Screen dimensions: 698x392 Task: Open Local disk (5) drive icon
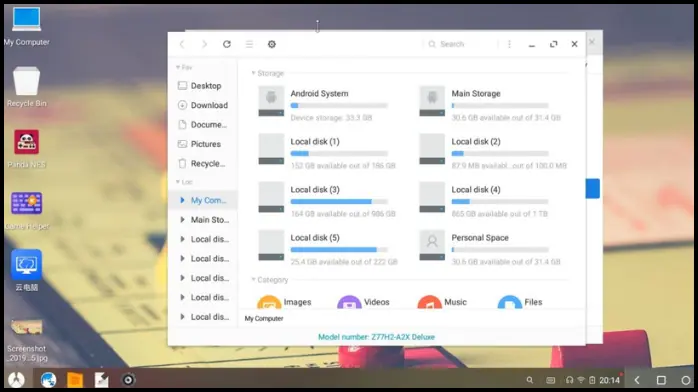tap(271, 245)
